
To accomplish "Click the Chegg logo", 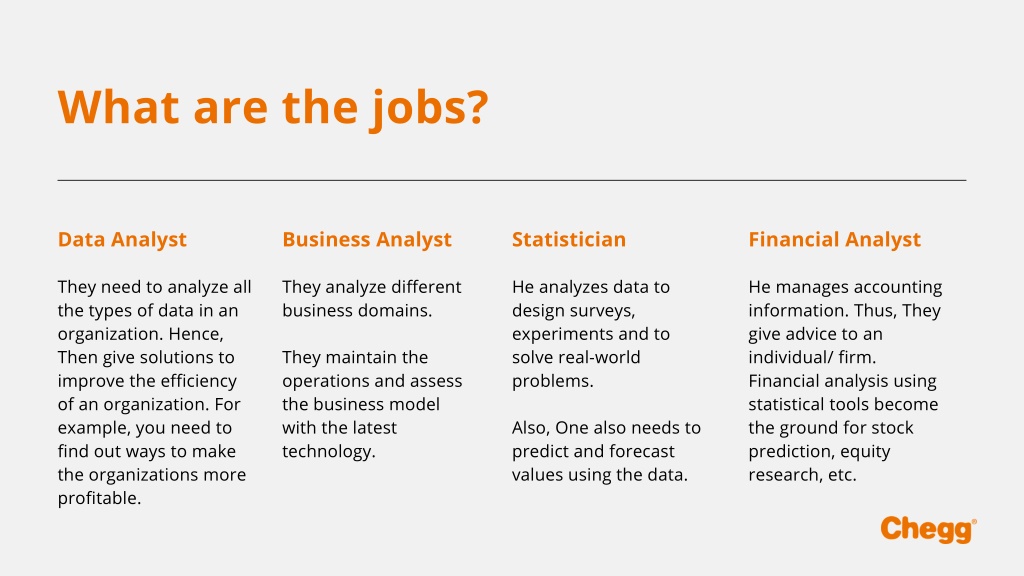I will click(928, 529).
